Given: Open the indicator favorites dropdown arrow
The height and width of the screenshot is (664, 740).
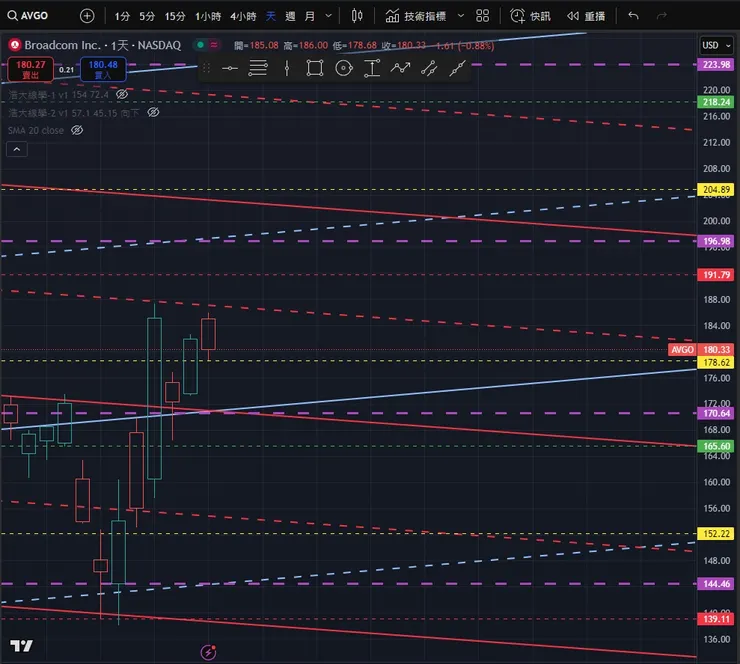Looking at the screenshot, I should pos(461,16).
